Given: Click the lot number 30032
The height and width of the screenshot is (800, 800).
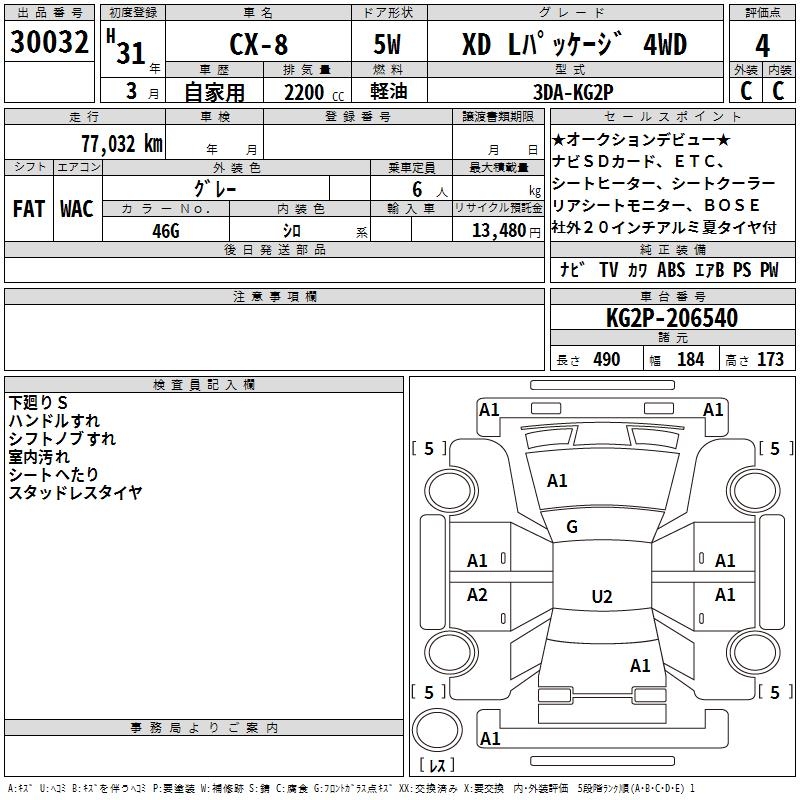Looking at the screenshot, I should (49, 42).
